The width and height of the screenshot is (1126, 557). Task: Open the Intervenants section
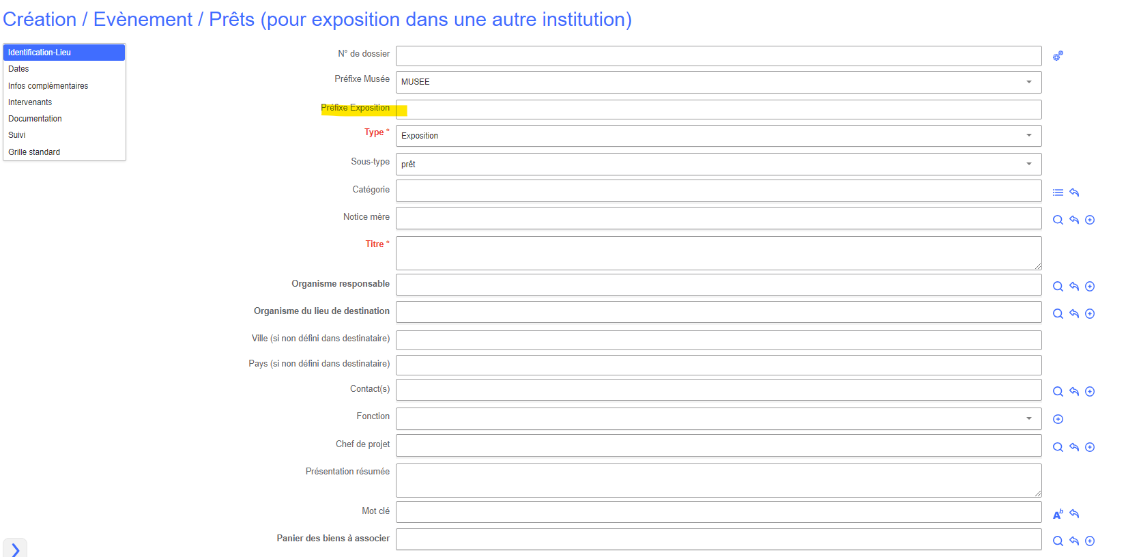pos(30,102)
